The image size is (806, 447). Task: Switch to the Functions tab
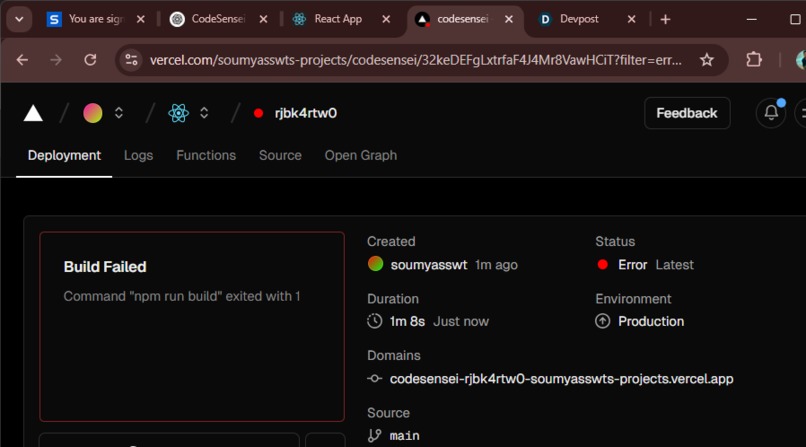click(206, 155)
